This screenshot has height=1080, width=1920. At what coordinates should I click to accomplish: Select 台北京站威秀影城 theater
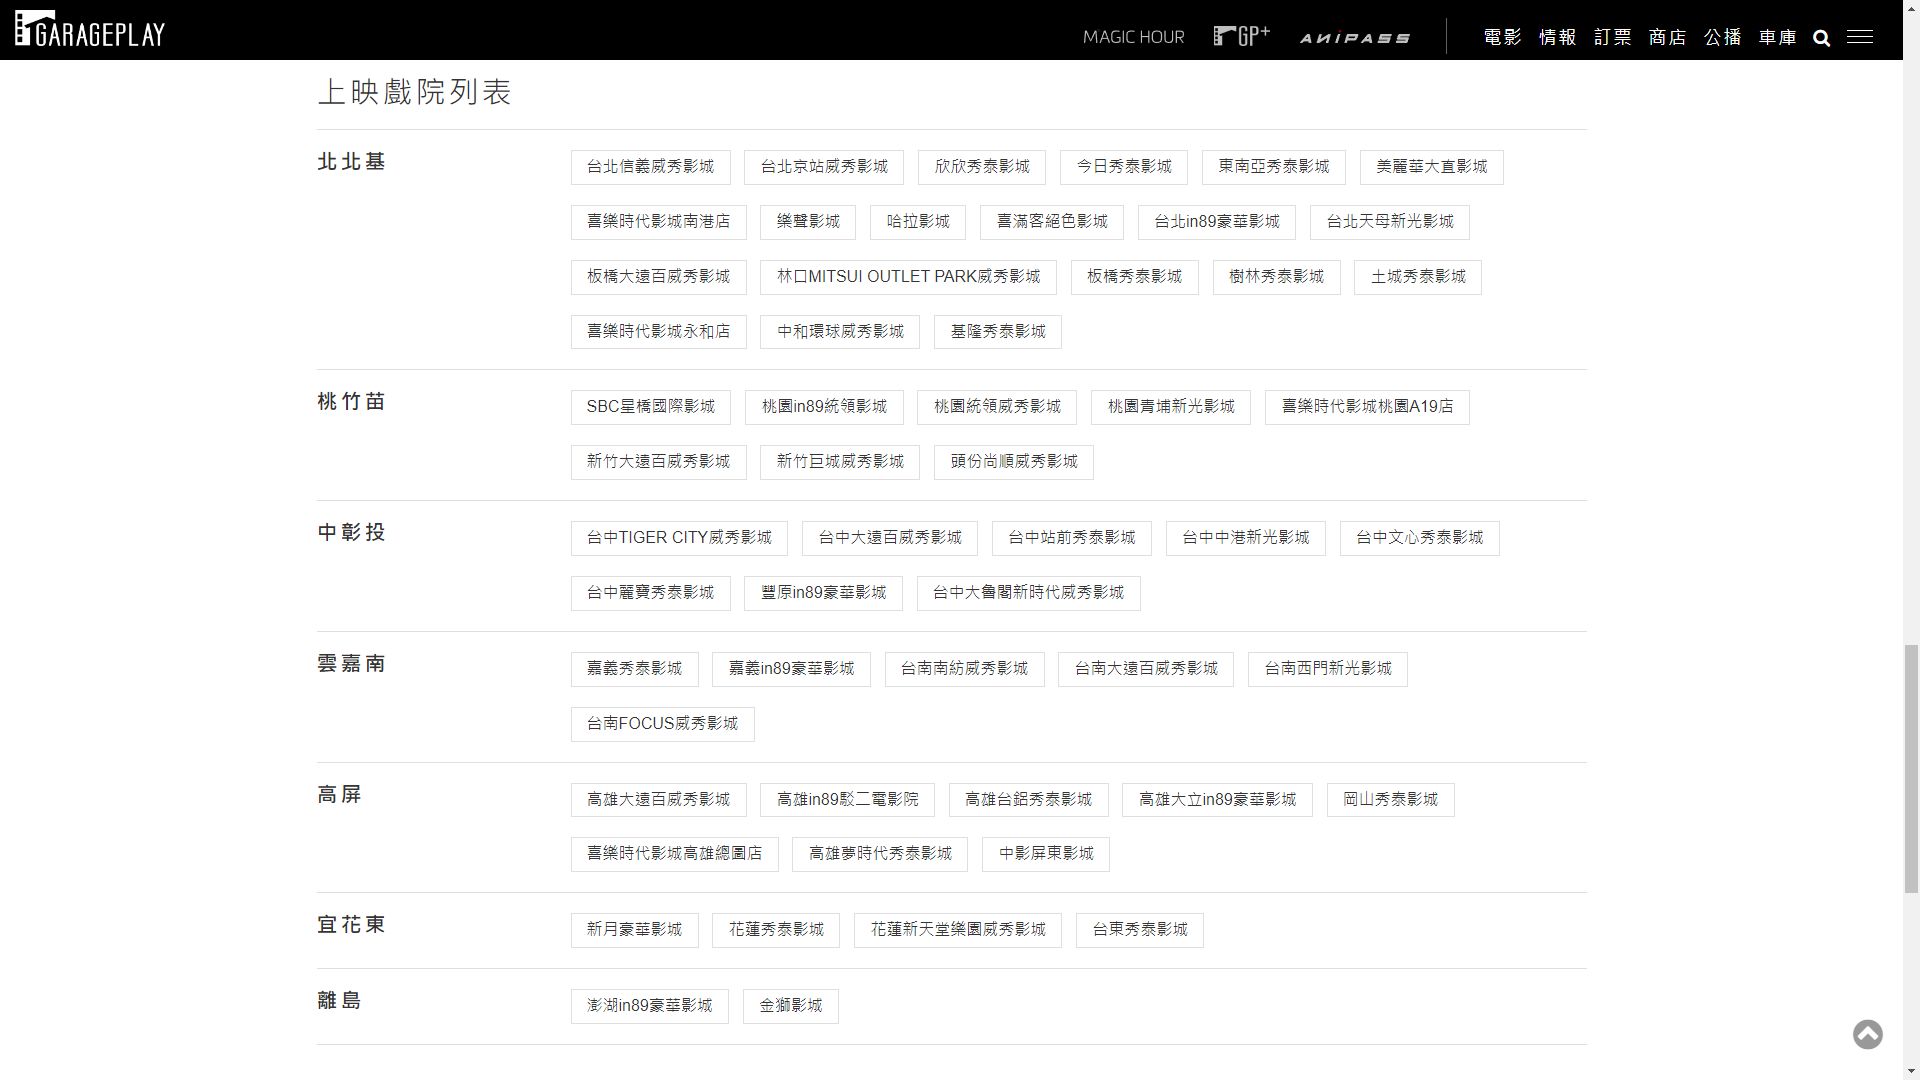pos(824,167)
